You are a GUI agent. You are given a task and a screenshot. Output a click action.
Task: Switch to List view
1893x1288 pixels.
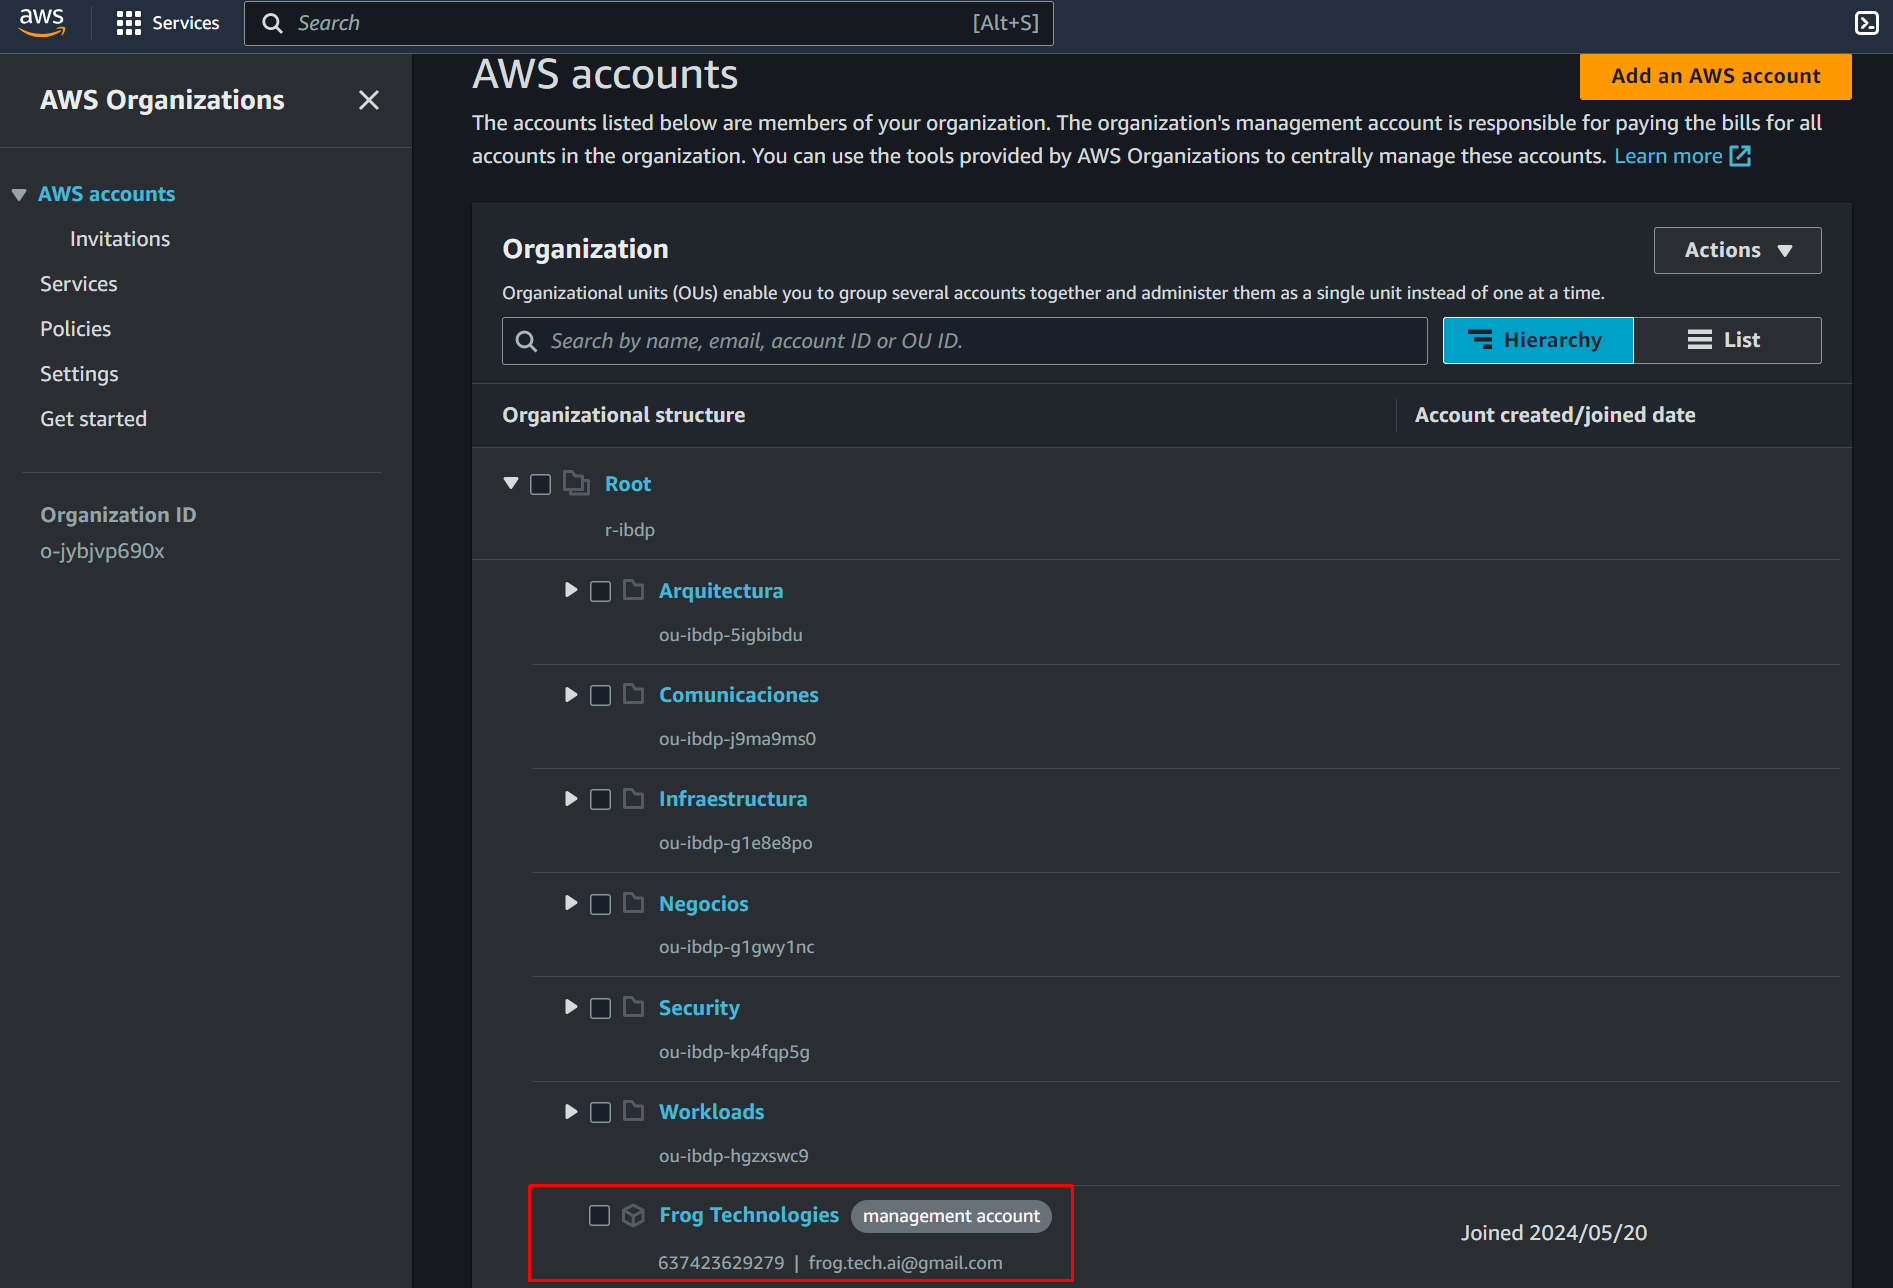tap(1726, 340)
